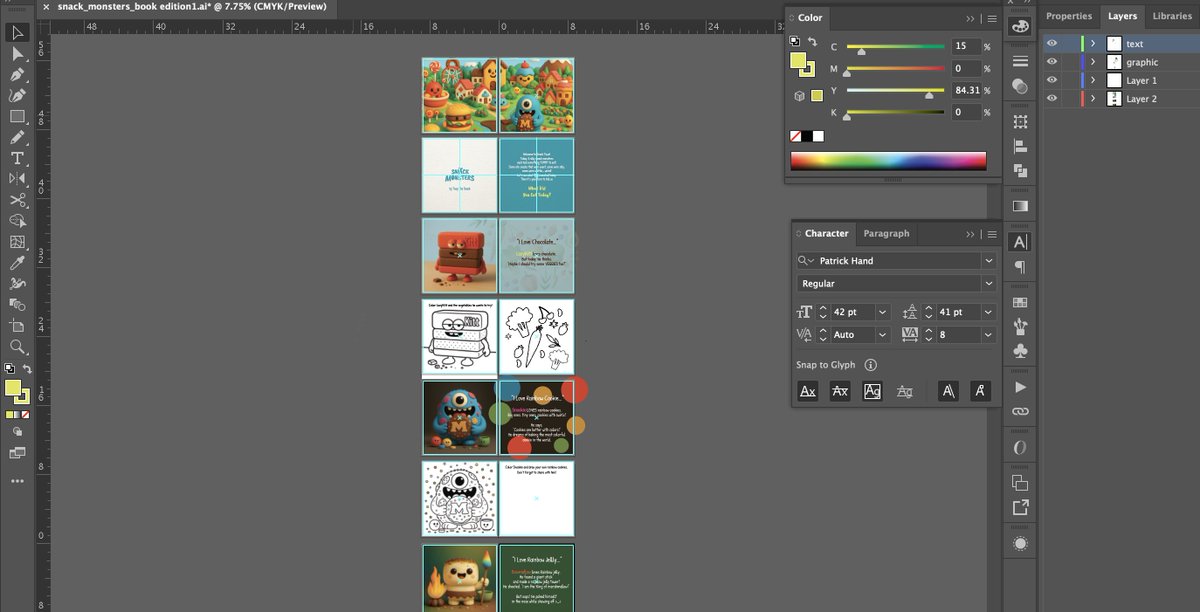
Task: Select the Pencil tool in toolbar
Action: coord(17,138)
